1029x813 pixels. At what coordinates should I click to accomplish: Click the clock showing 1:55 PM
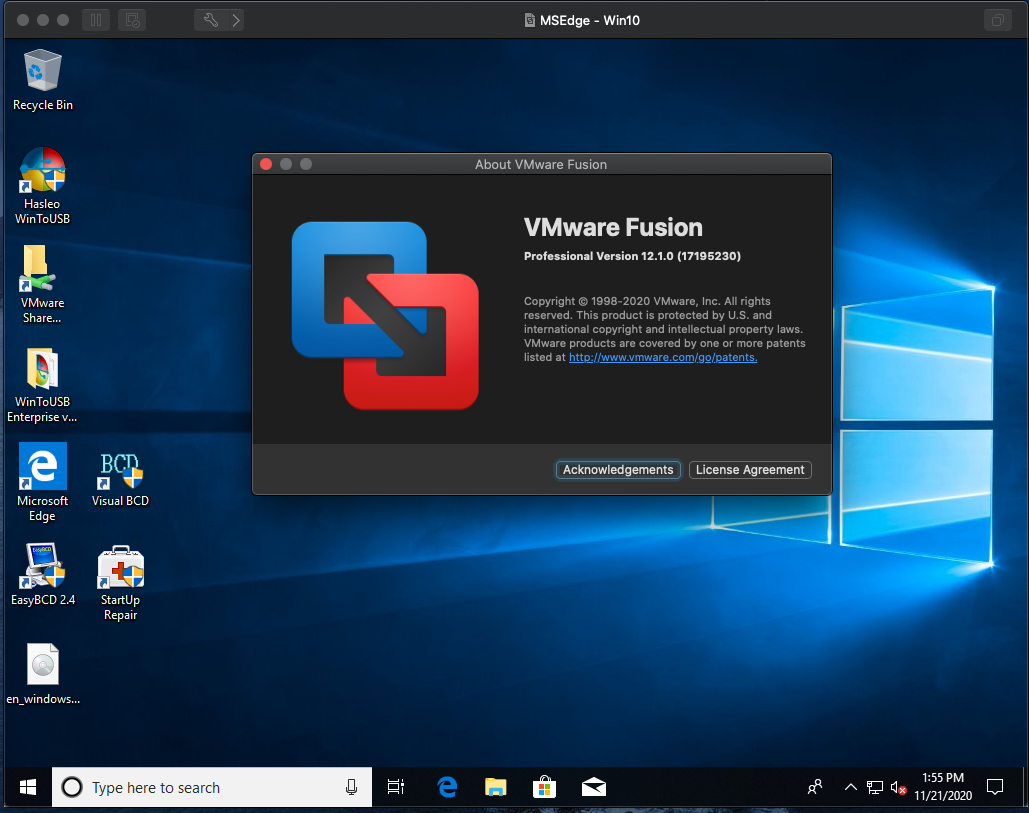(943, 787)
